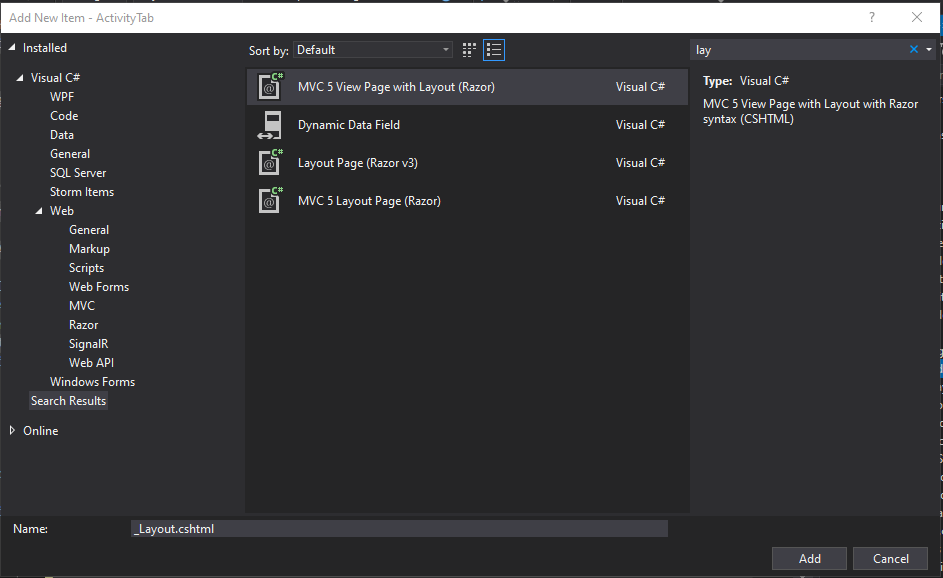Screen dimensions: 943x578
Task: Clear the search box with the X icon
Action: (x=914, y=49)
